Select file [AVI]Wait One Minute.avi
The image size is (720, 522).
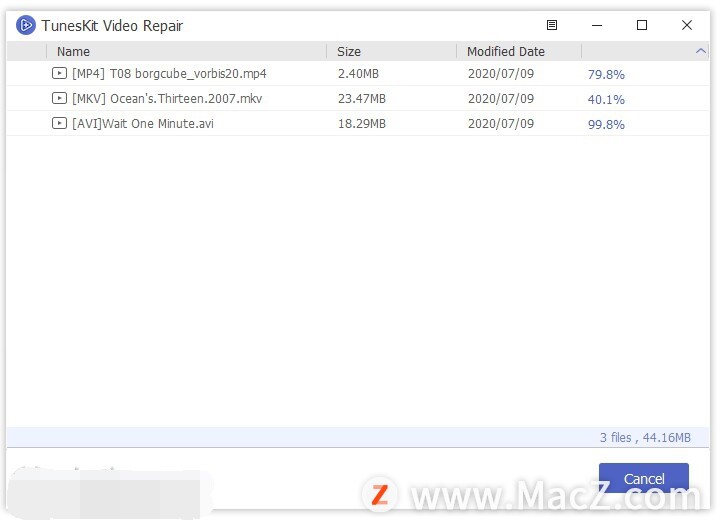[x=143, y=123]
